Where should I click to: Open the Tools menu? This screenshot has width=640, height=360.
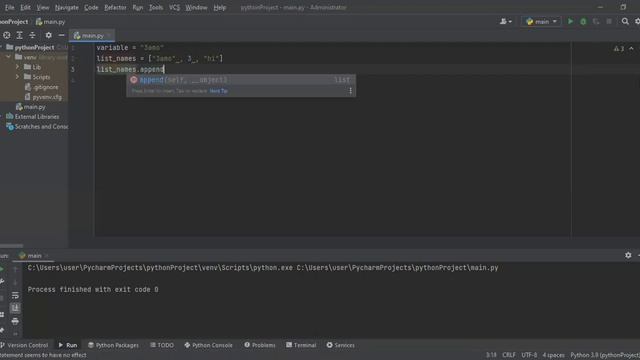(x=156, y=7)
